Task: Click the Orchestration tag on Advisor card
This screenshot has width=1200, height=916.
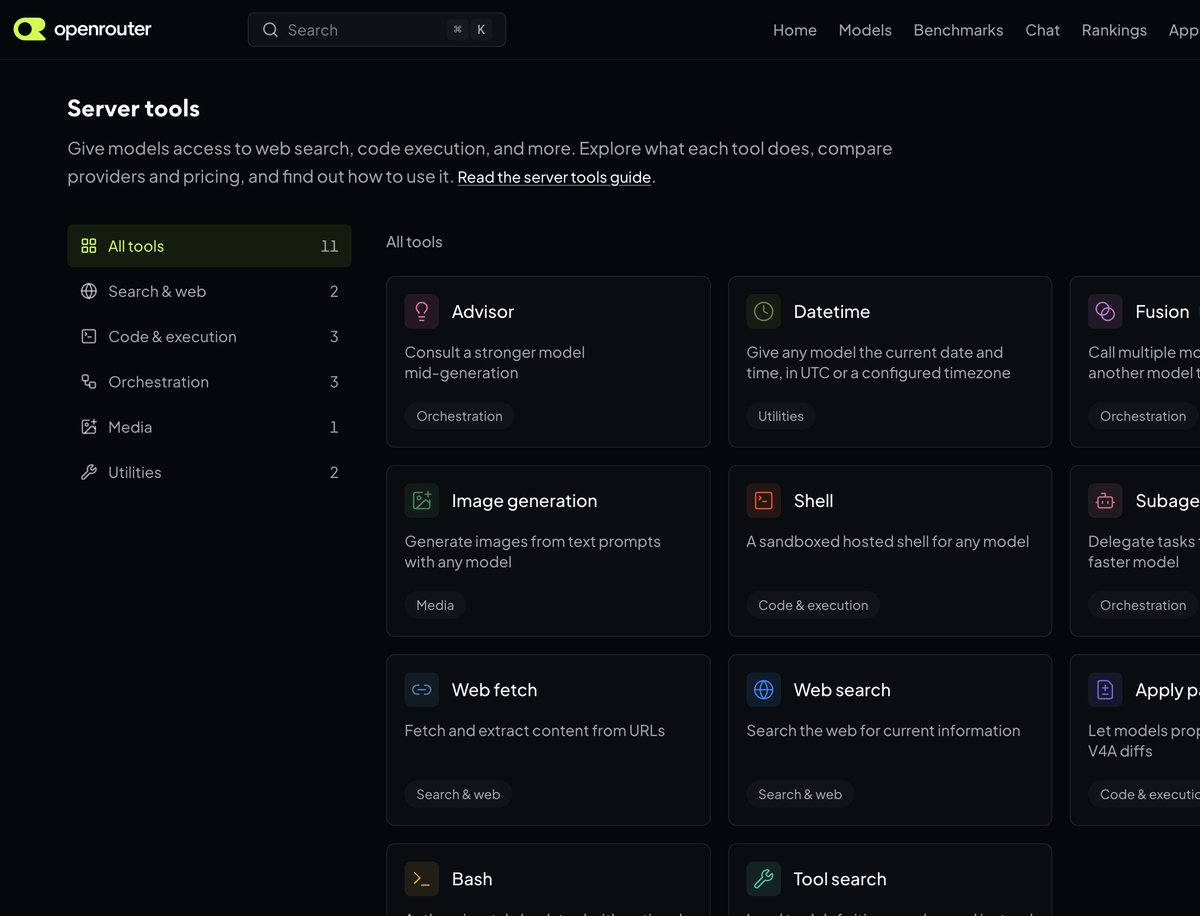Action: 459,416
